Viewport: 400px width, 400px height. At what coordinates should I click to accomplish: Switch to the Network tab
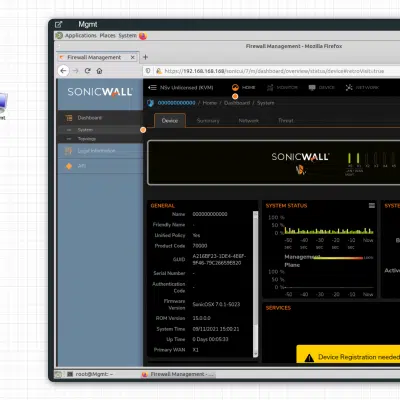point(249,121)
